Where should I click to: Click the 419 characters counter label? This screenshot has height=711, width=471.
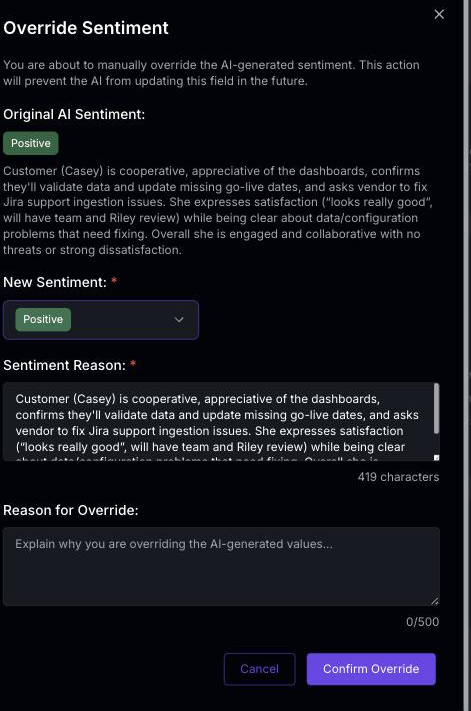coord(398,477)
